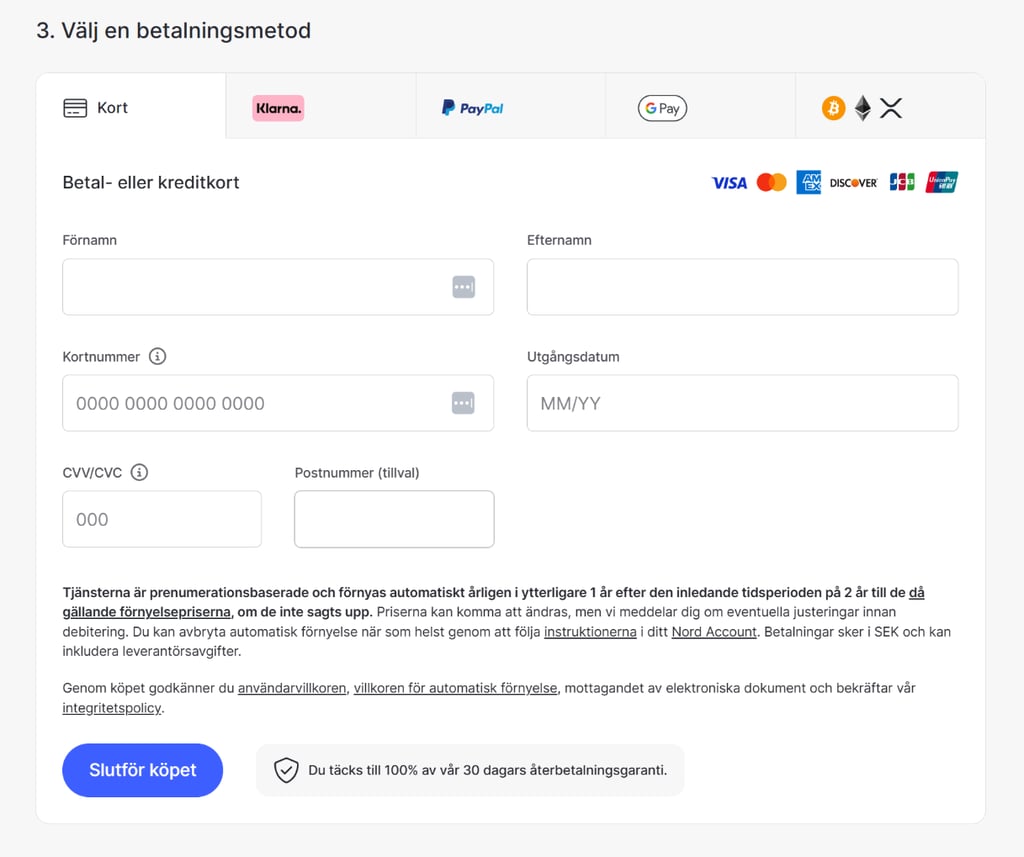Image resolution: width=1024 pixels, height=857 pixels.
Task: Focus the Förnamn input field
Action: pyautogui.click(x=278, y=287)
